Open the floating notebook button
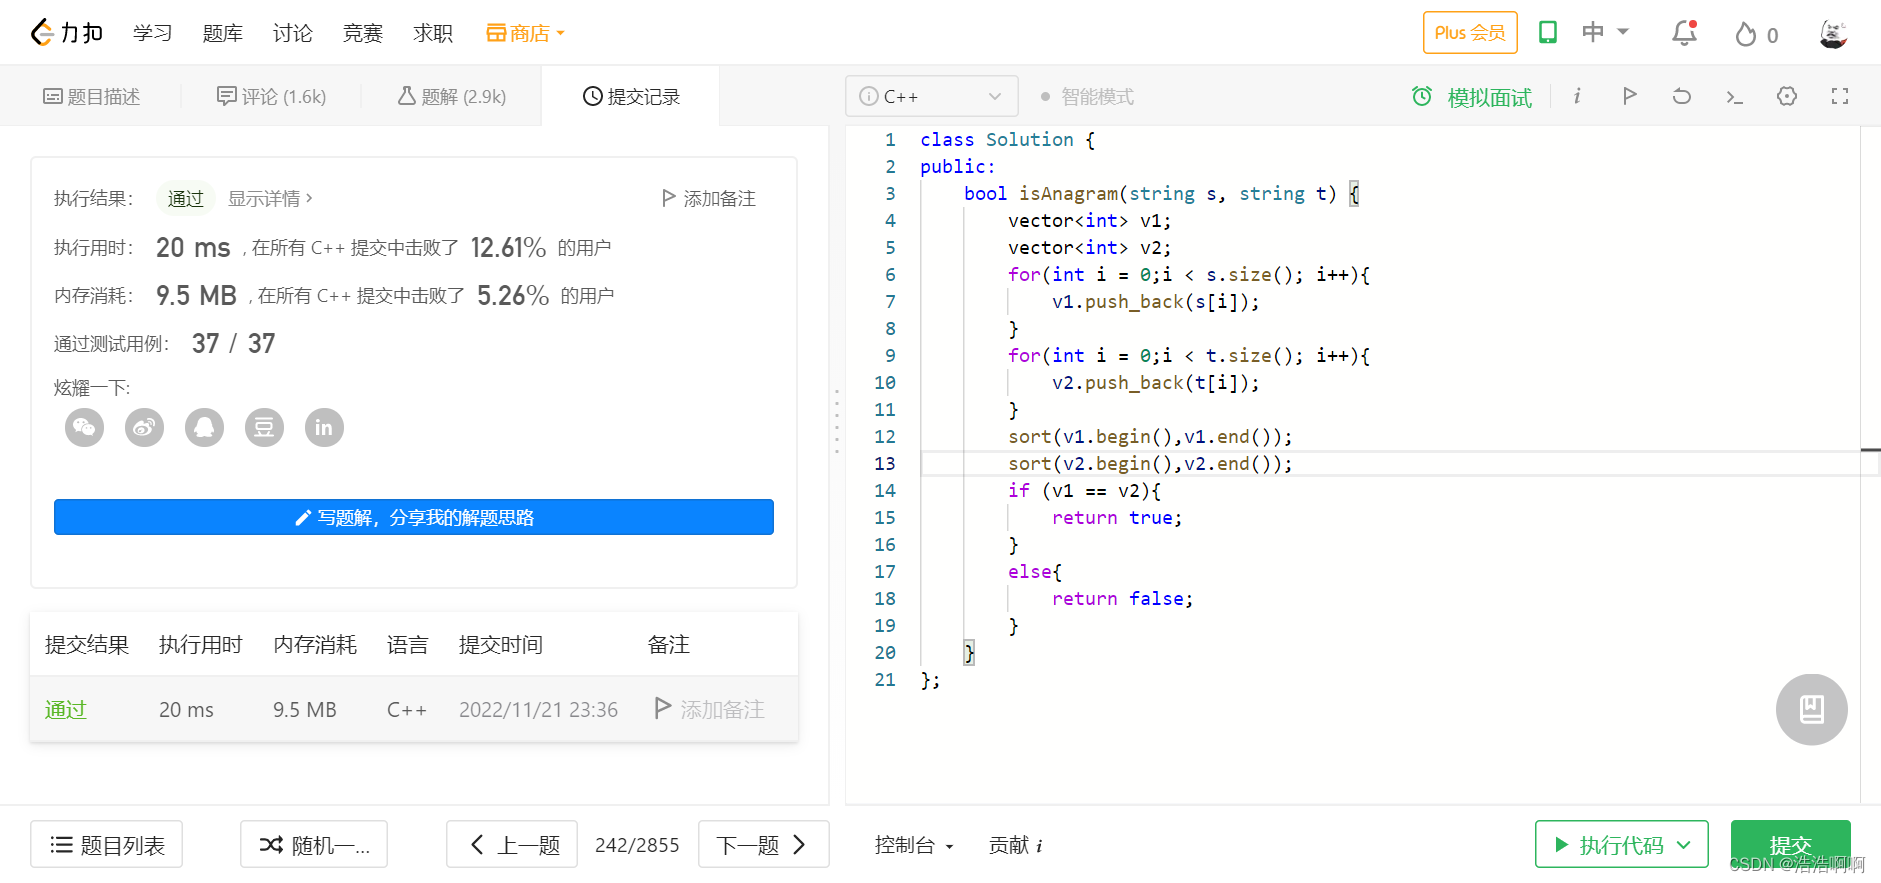Screen dimensions: 1881x883 pyautogui.click(x=1811, y=709)
